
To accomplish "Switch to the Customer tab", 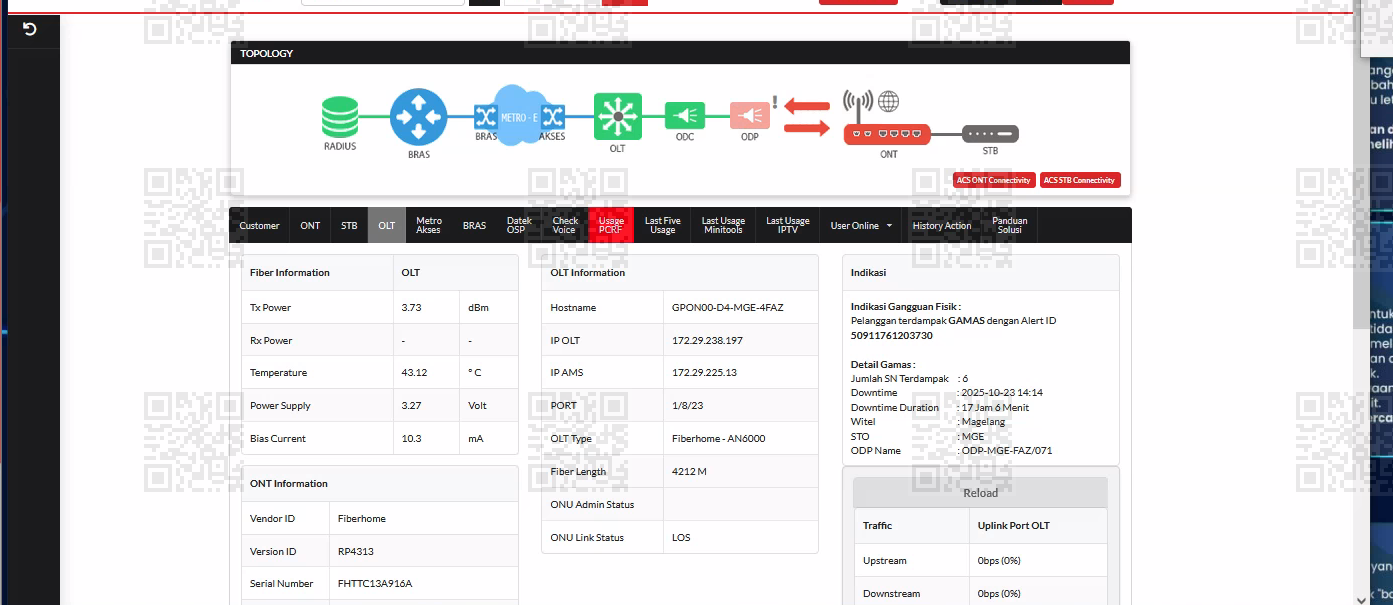I will 259,225.
